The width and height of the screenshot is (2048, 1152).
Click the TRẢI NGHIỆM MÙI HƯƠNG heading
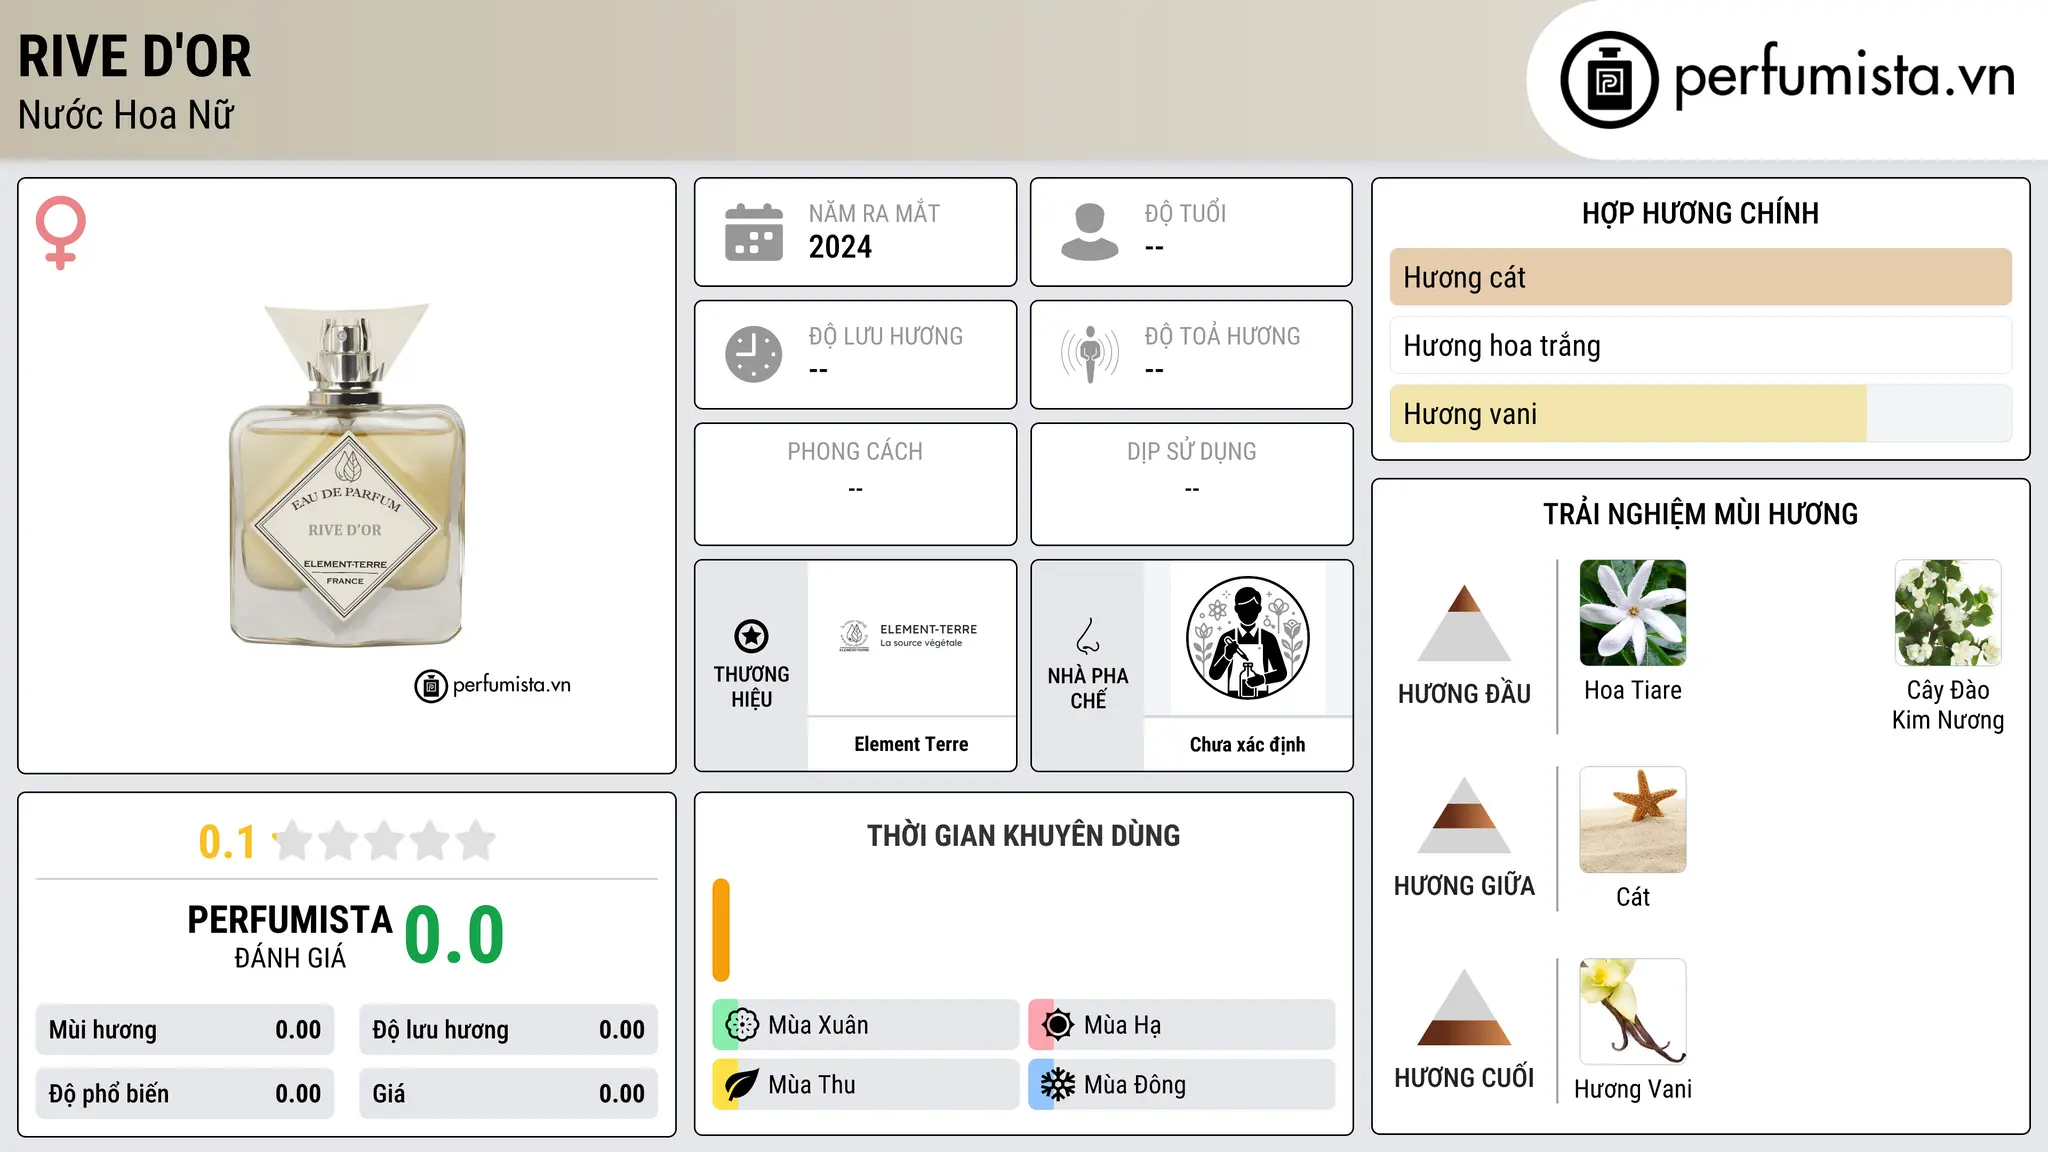tap(1700, 514)
